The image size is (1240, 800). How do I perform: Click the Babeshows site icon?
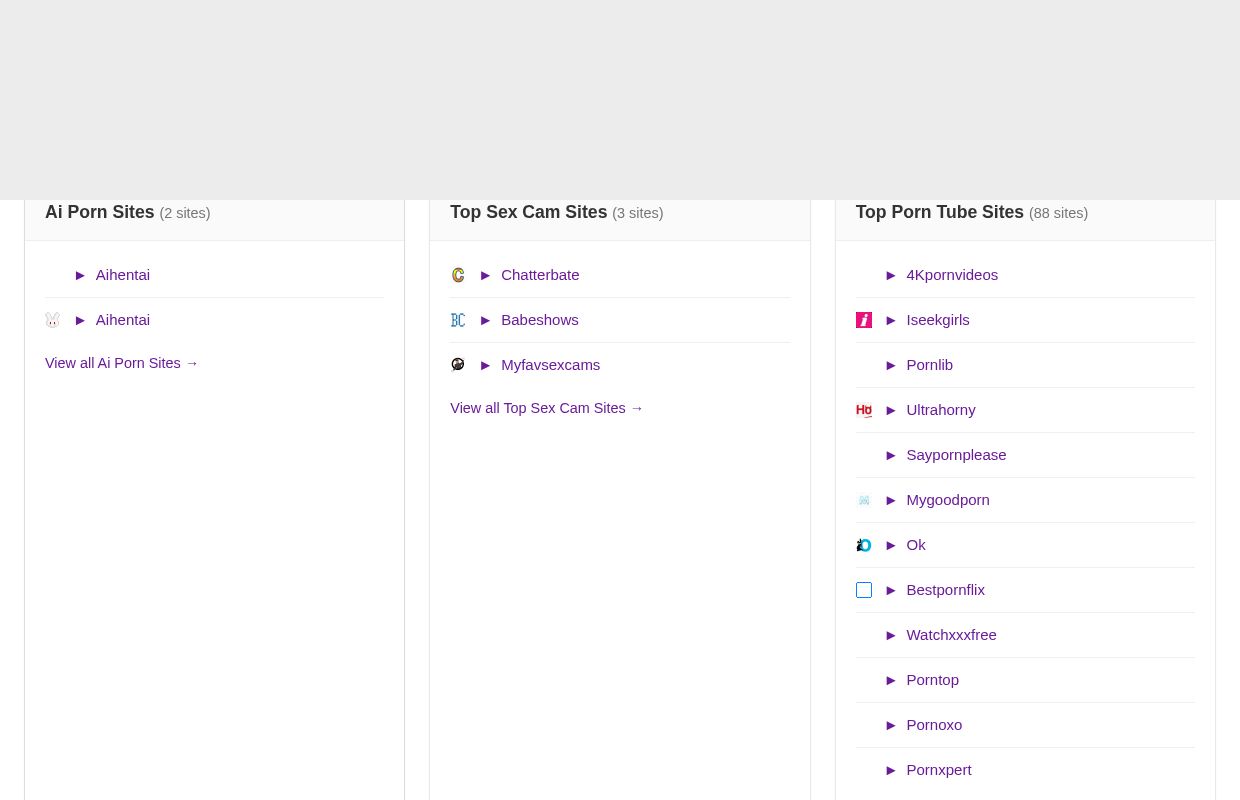click(458, 319)
